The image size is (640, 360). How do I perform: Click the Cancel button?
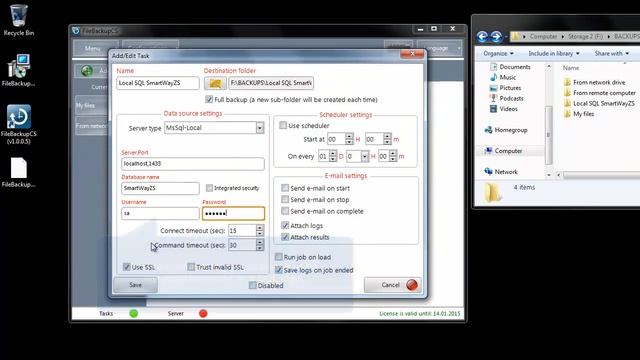[392, 285]
